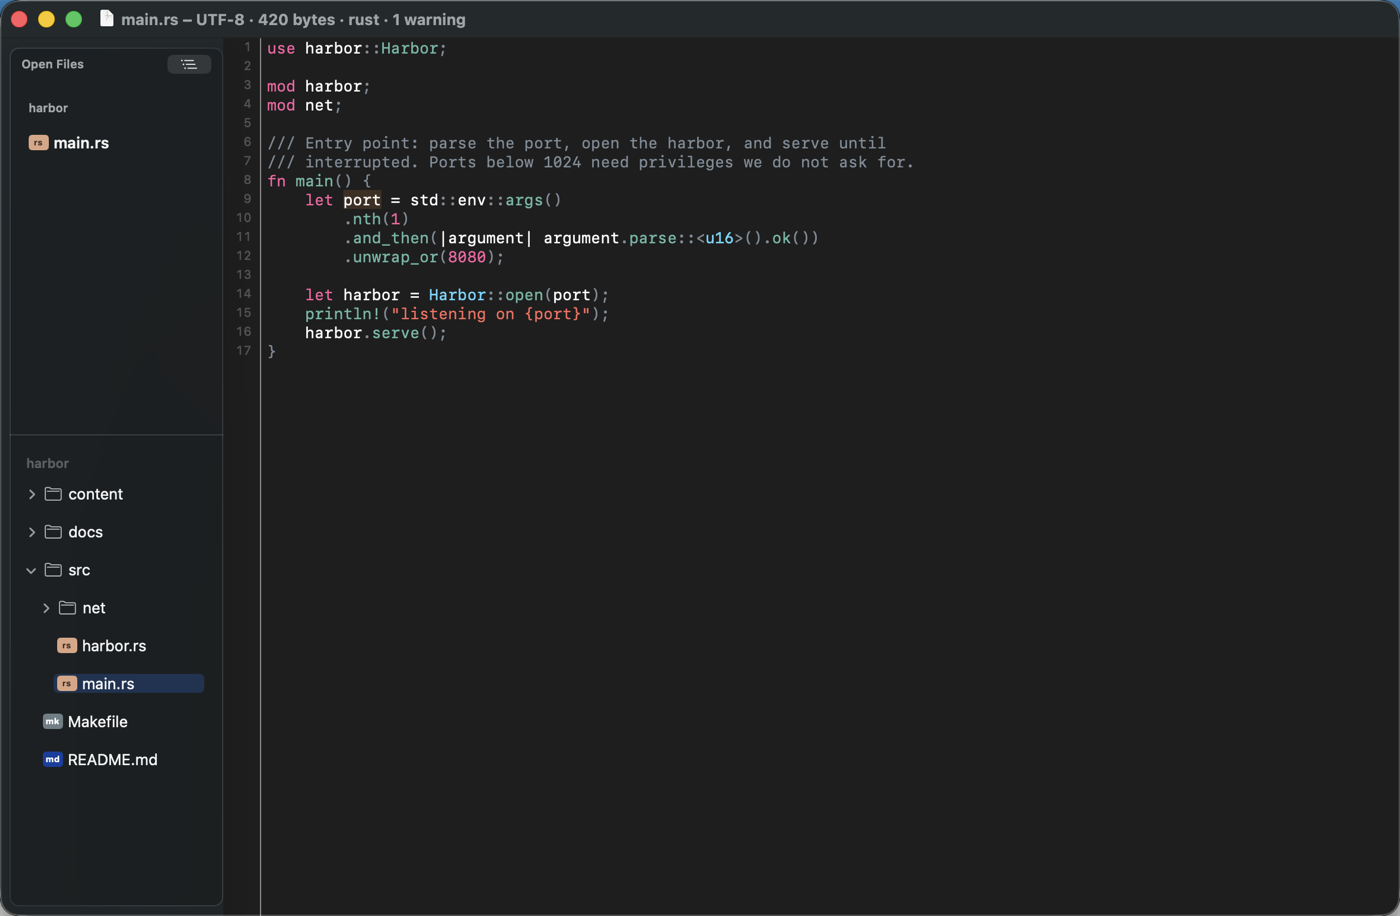Click the harbor group label under Open Files

[48, 108]
